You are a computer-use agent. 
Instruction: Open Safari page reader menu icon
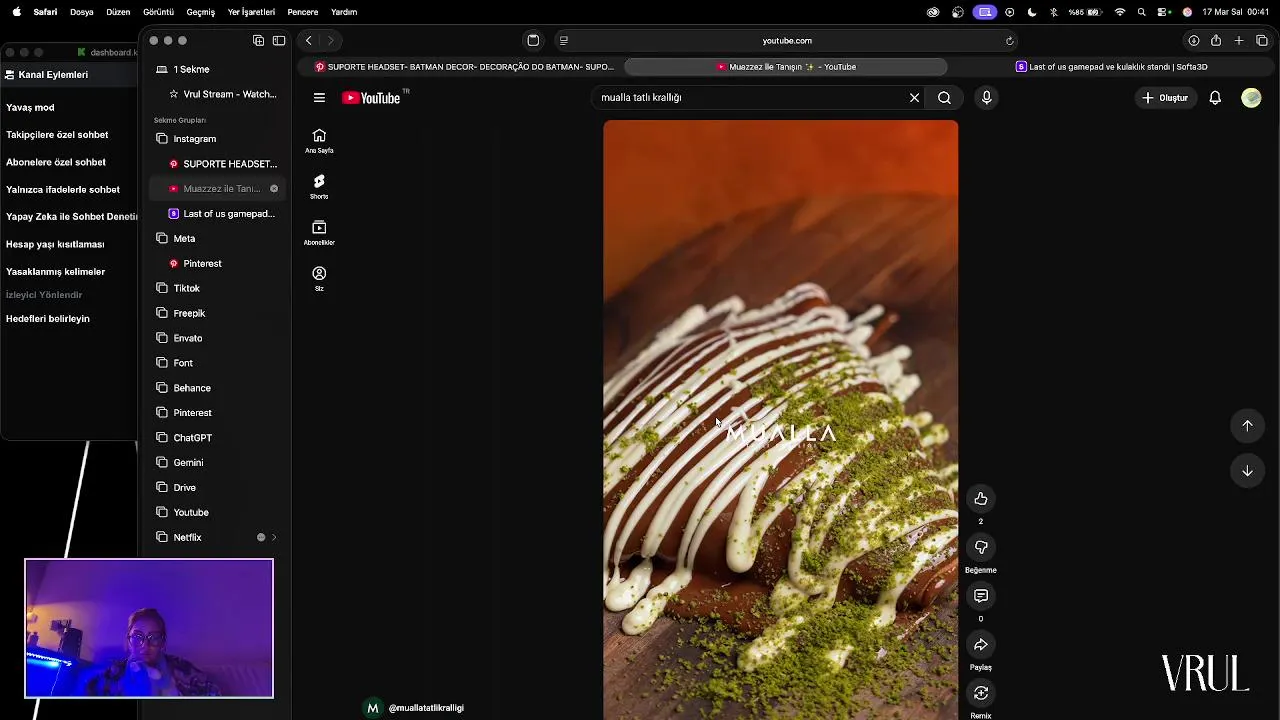564,41
